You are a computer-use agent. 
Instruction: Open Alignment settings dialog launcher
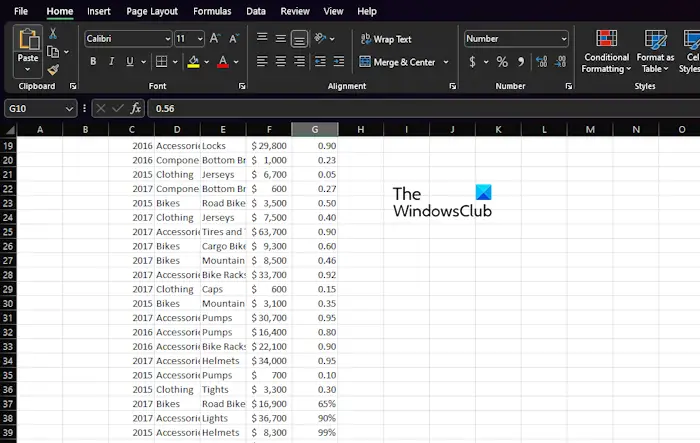coord(453,86)
